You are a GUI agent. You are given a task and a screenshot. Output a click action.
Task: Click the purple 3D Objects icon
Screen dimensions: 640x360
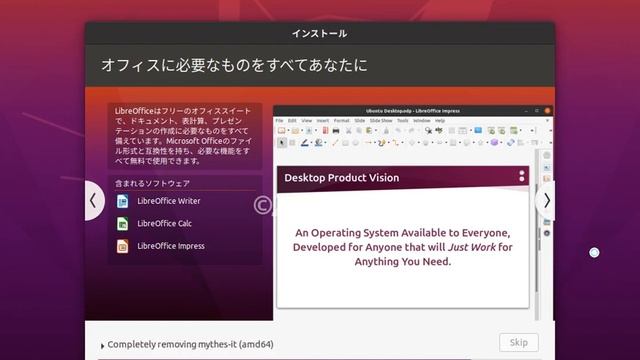coord(494,142)
